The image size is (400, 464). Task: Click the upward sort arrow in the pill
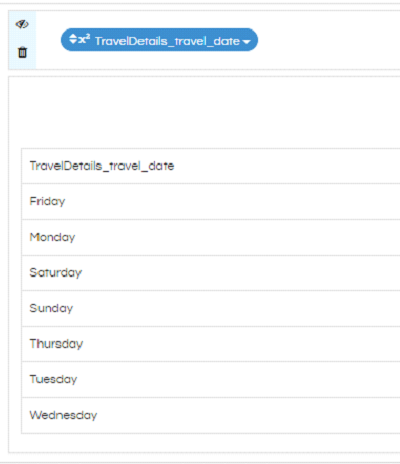pyautogui.click(x=73, y=36)
